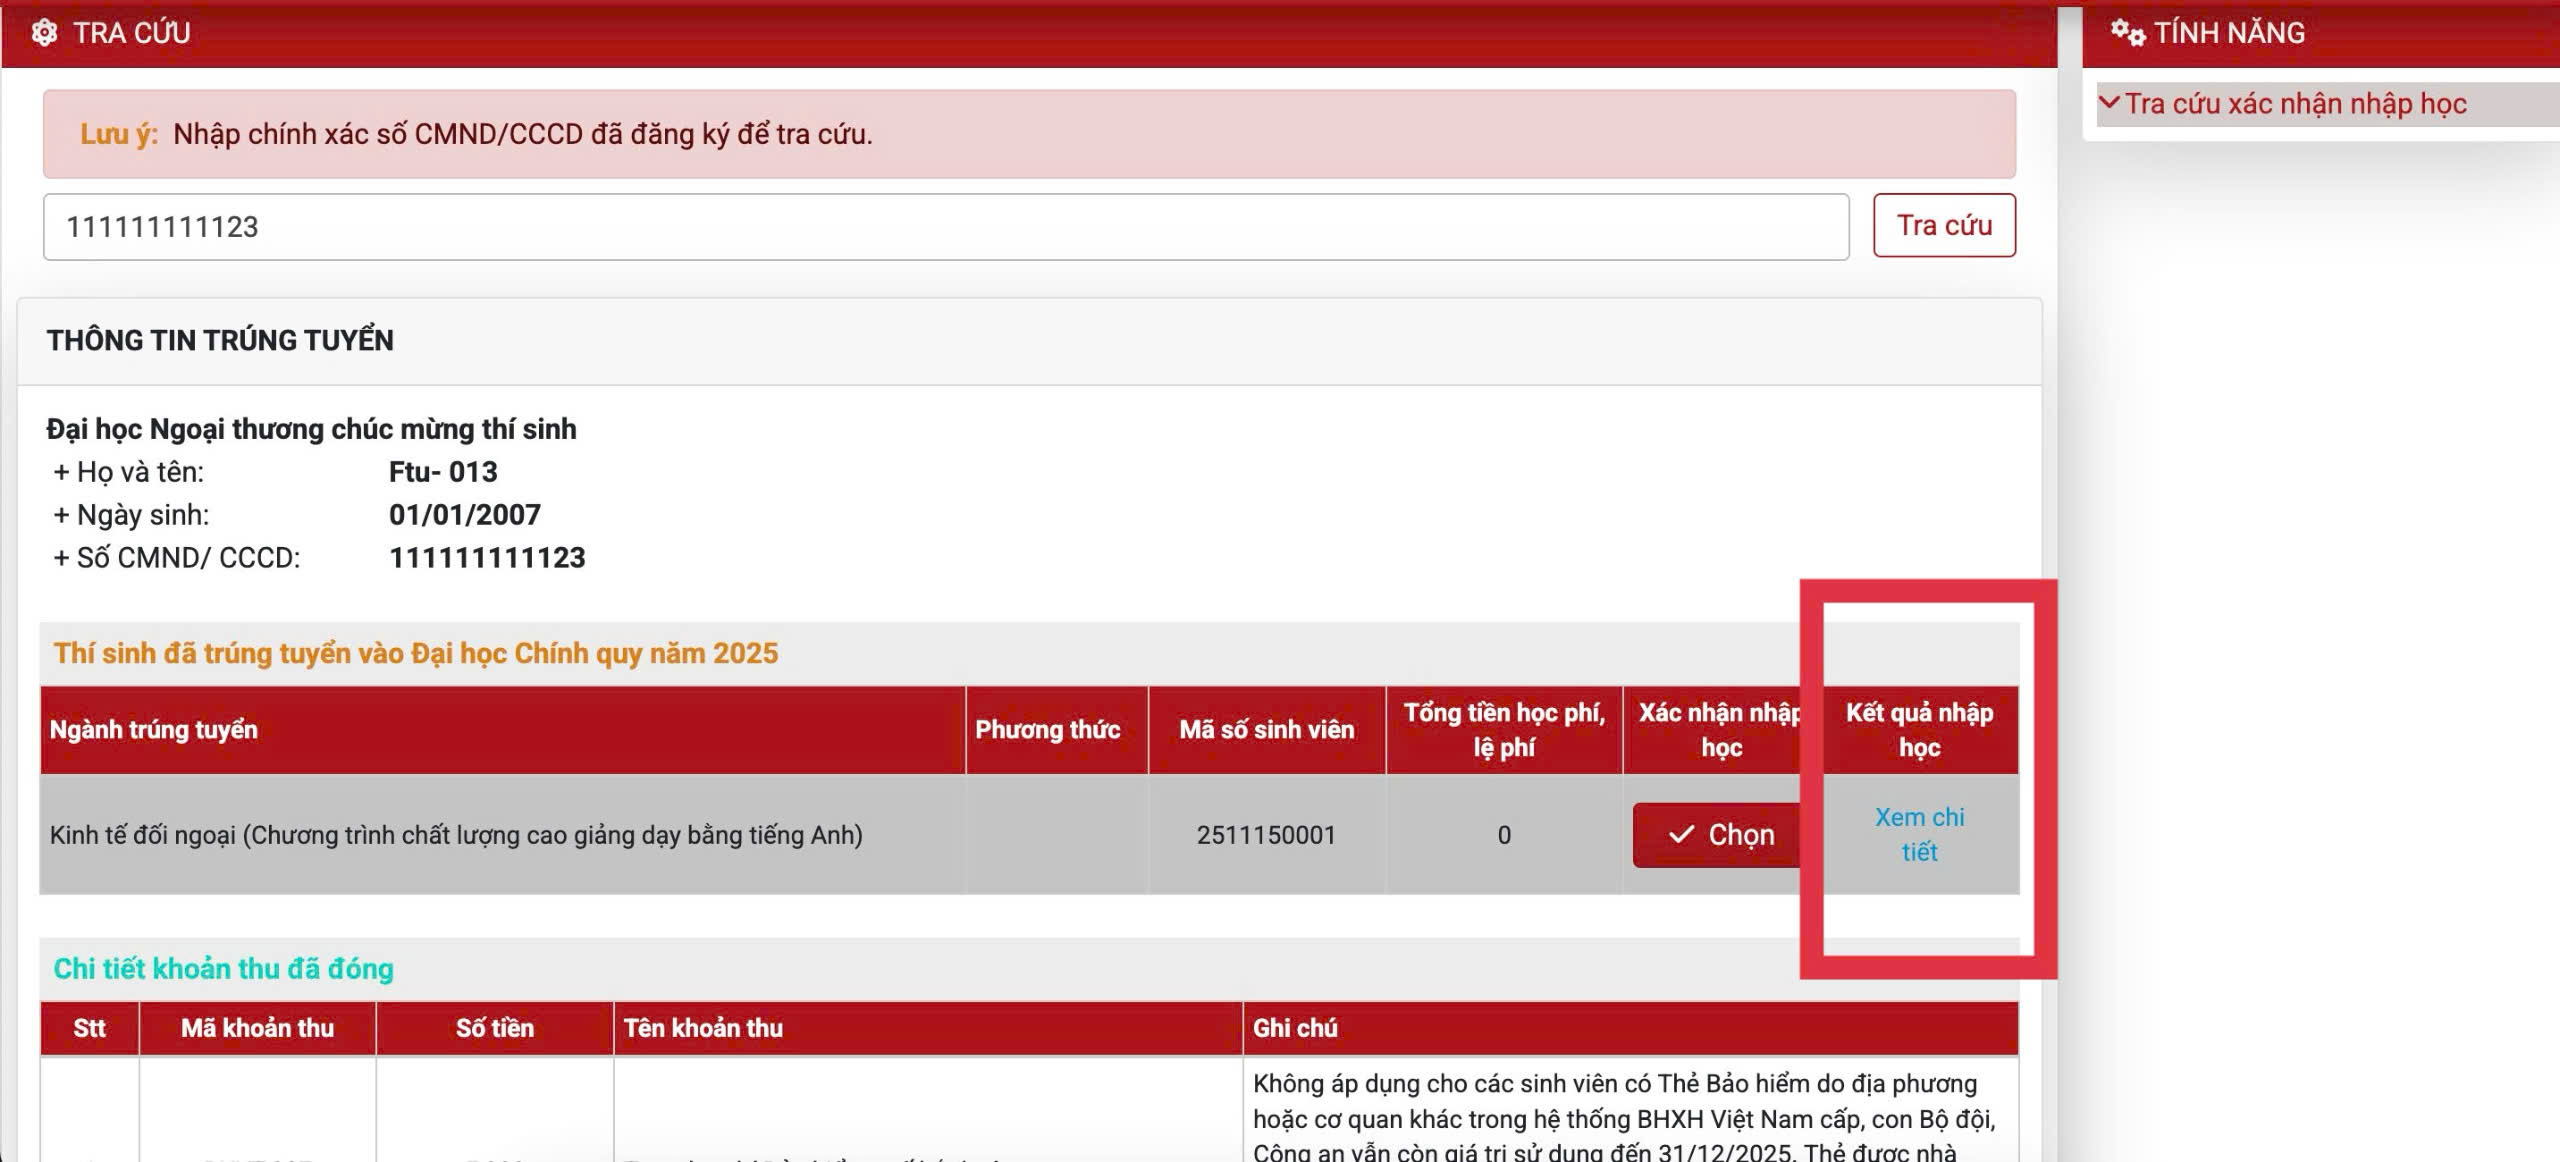Click the gear icon beside TRA CỨU

tap(44, 33)
